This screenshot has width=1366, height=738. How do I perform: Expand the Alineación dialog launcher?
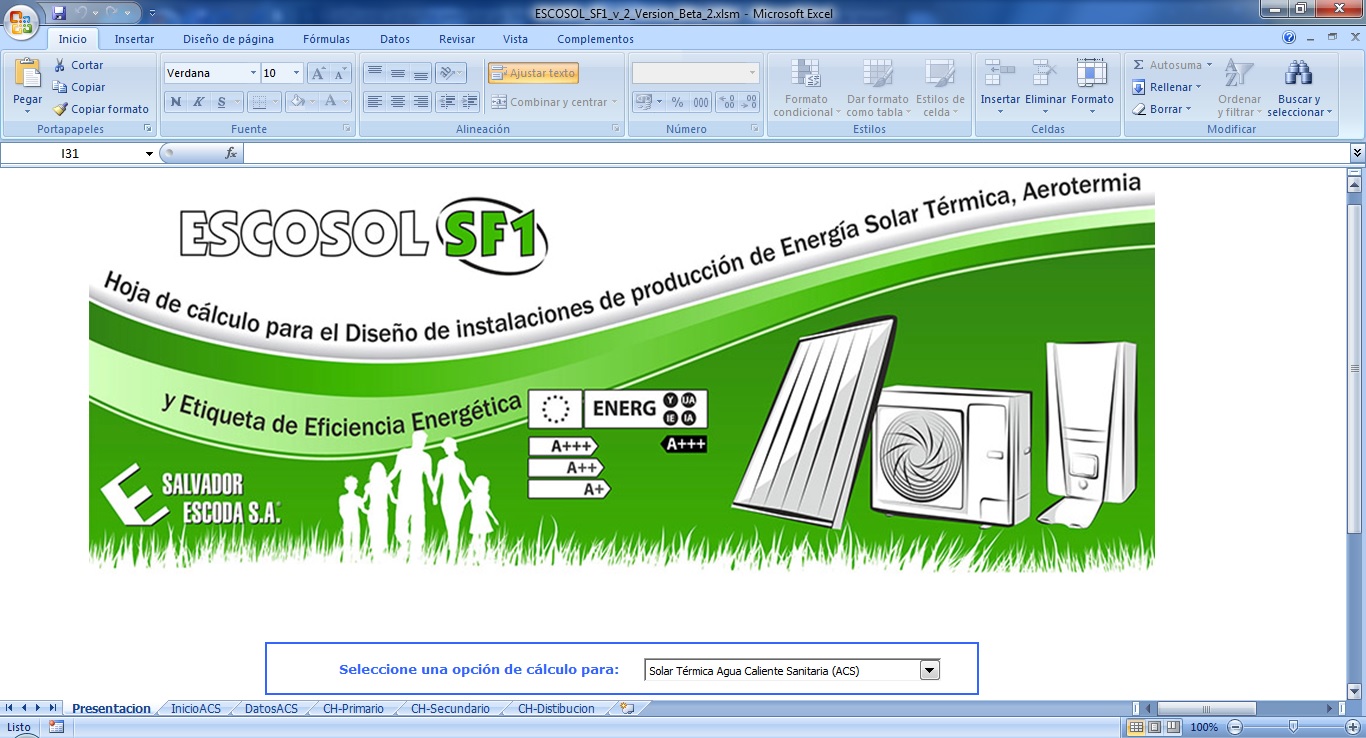pyautogui.click(x=616, y=129)
